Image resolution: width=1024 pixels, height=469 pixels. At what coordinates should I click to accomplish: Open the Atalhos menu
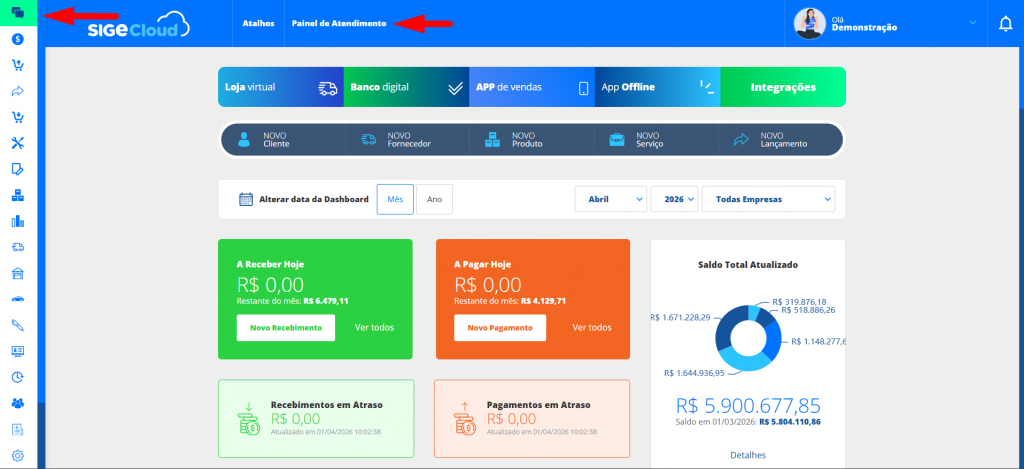258,23
